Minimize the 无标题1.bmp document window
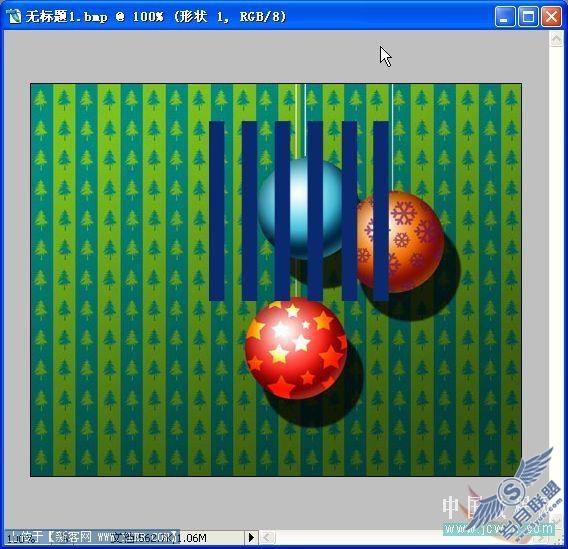 pyautogui.click(x=505, y=17)
